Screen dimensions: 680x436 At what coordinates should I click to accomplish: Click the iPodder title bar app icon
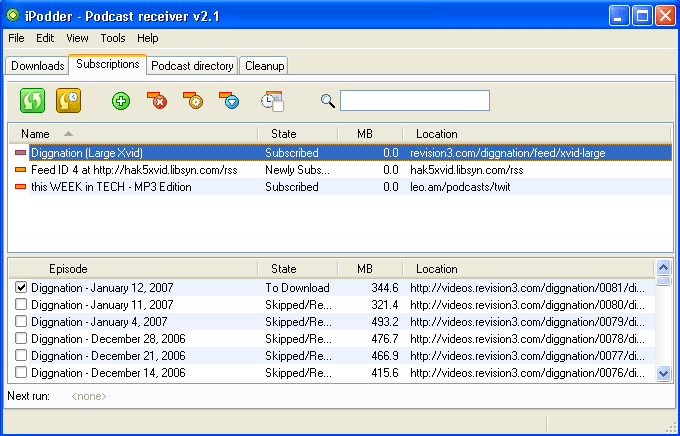[13, 16]
